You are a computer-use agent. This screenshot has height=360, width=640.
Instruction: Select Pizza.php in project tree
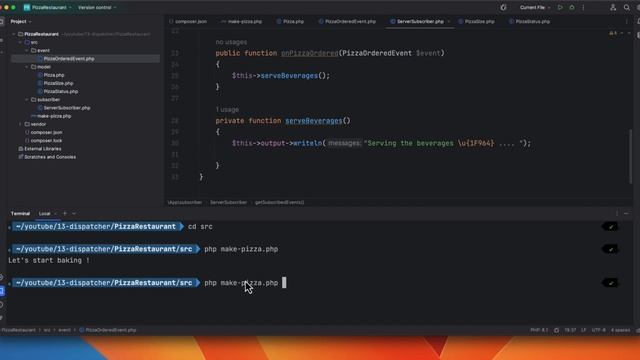(x=53, y=75)
